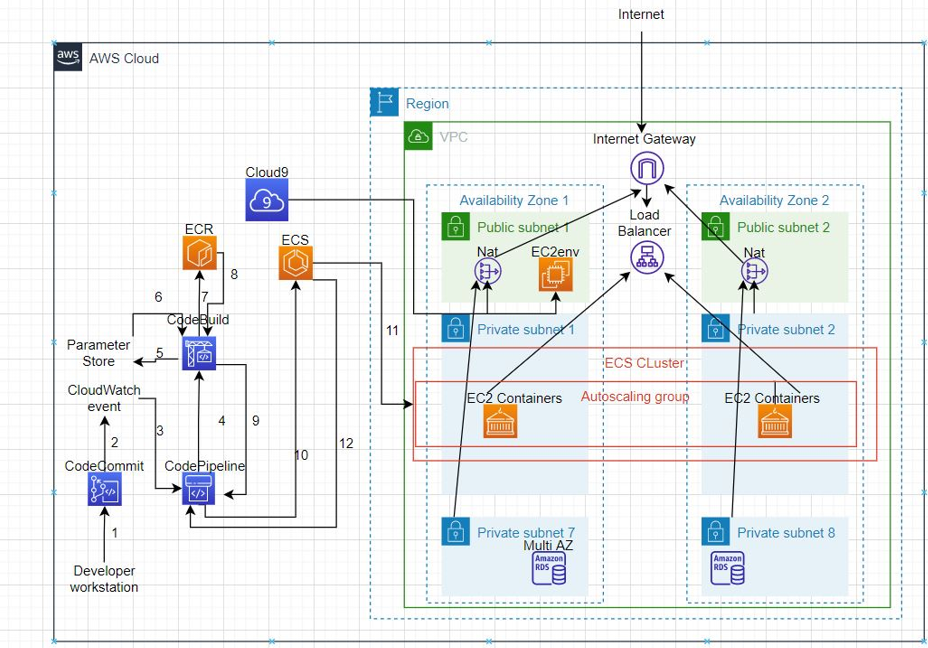Click the Developer workstation text label
The height and width of the screenshot is (648, 928).
[104, 578]
